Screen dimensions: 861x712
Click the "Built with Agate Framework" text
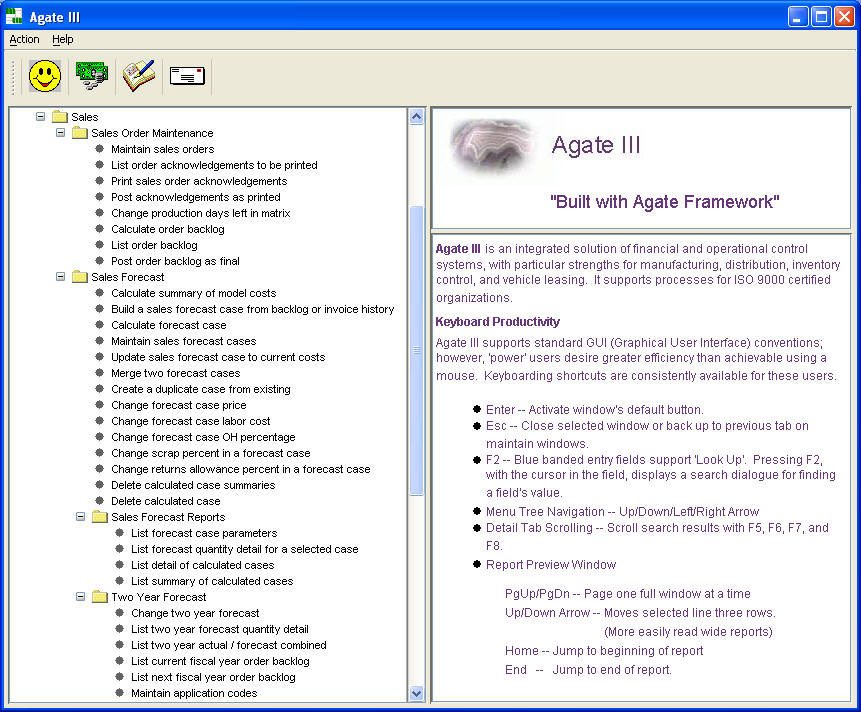664,201
